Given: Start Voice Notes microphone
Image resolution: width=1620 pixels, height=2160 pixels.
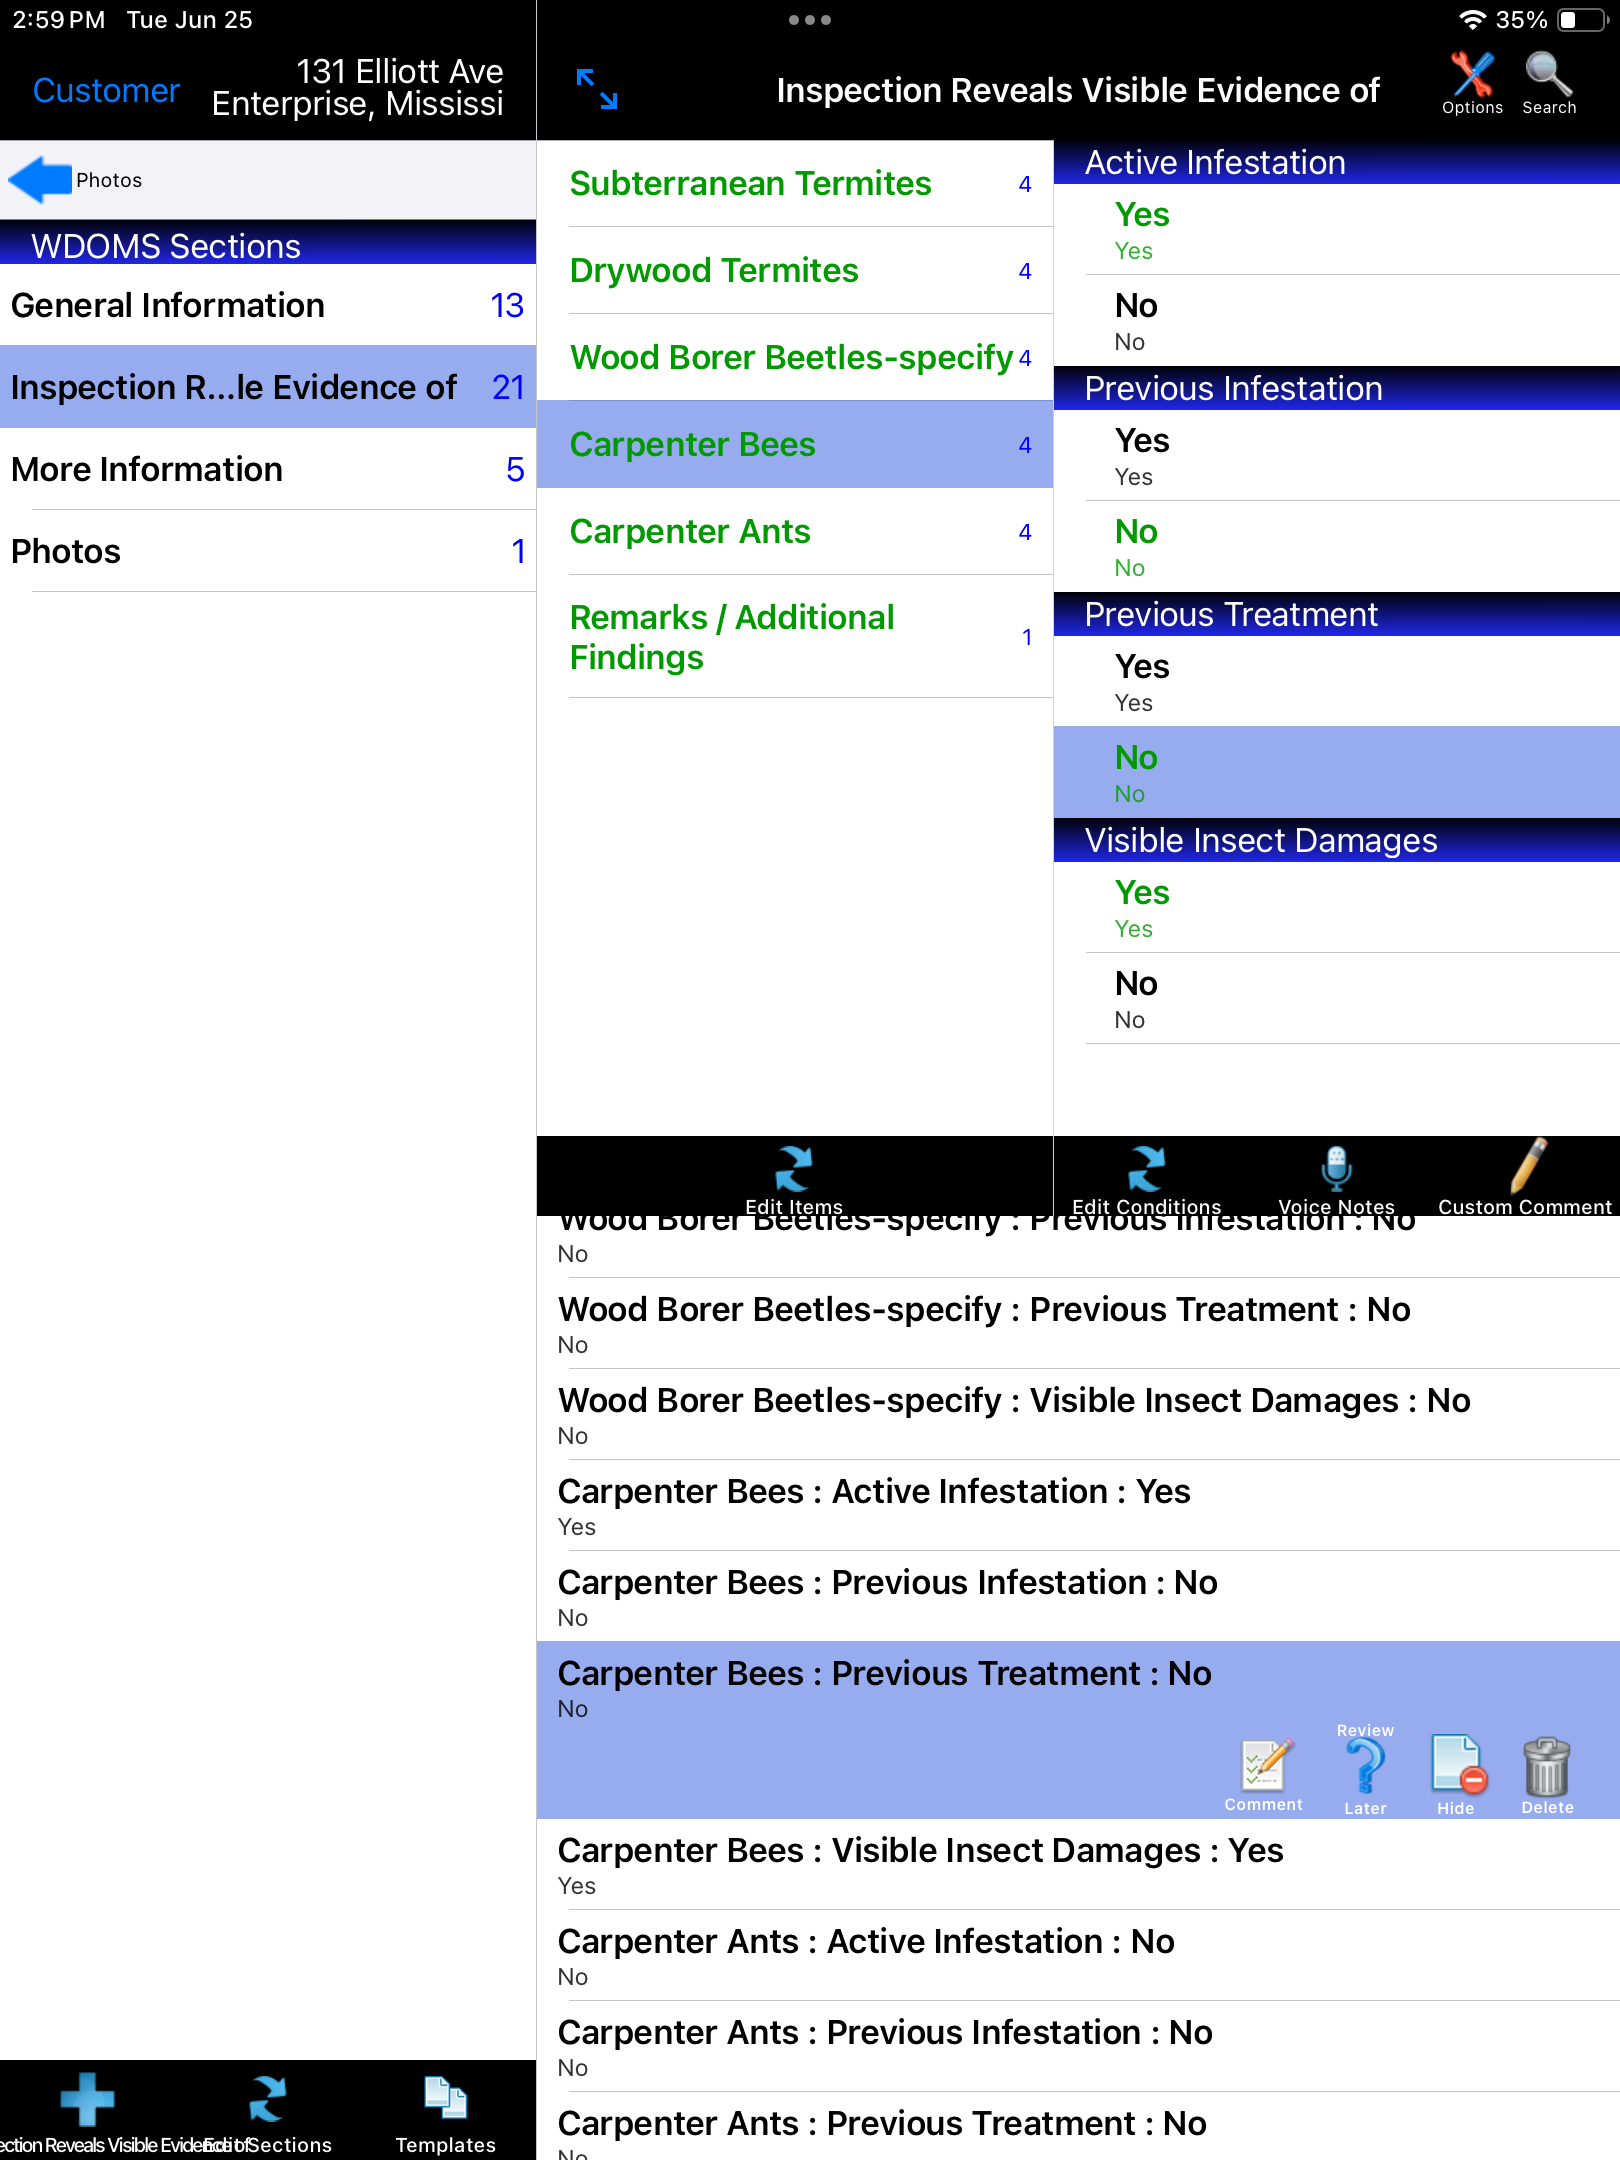Looking at the screenshot, I should 1336,1180.
